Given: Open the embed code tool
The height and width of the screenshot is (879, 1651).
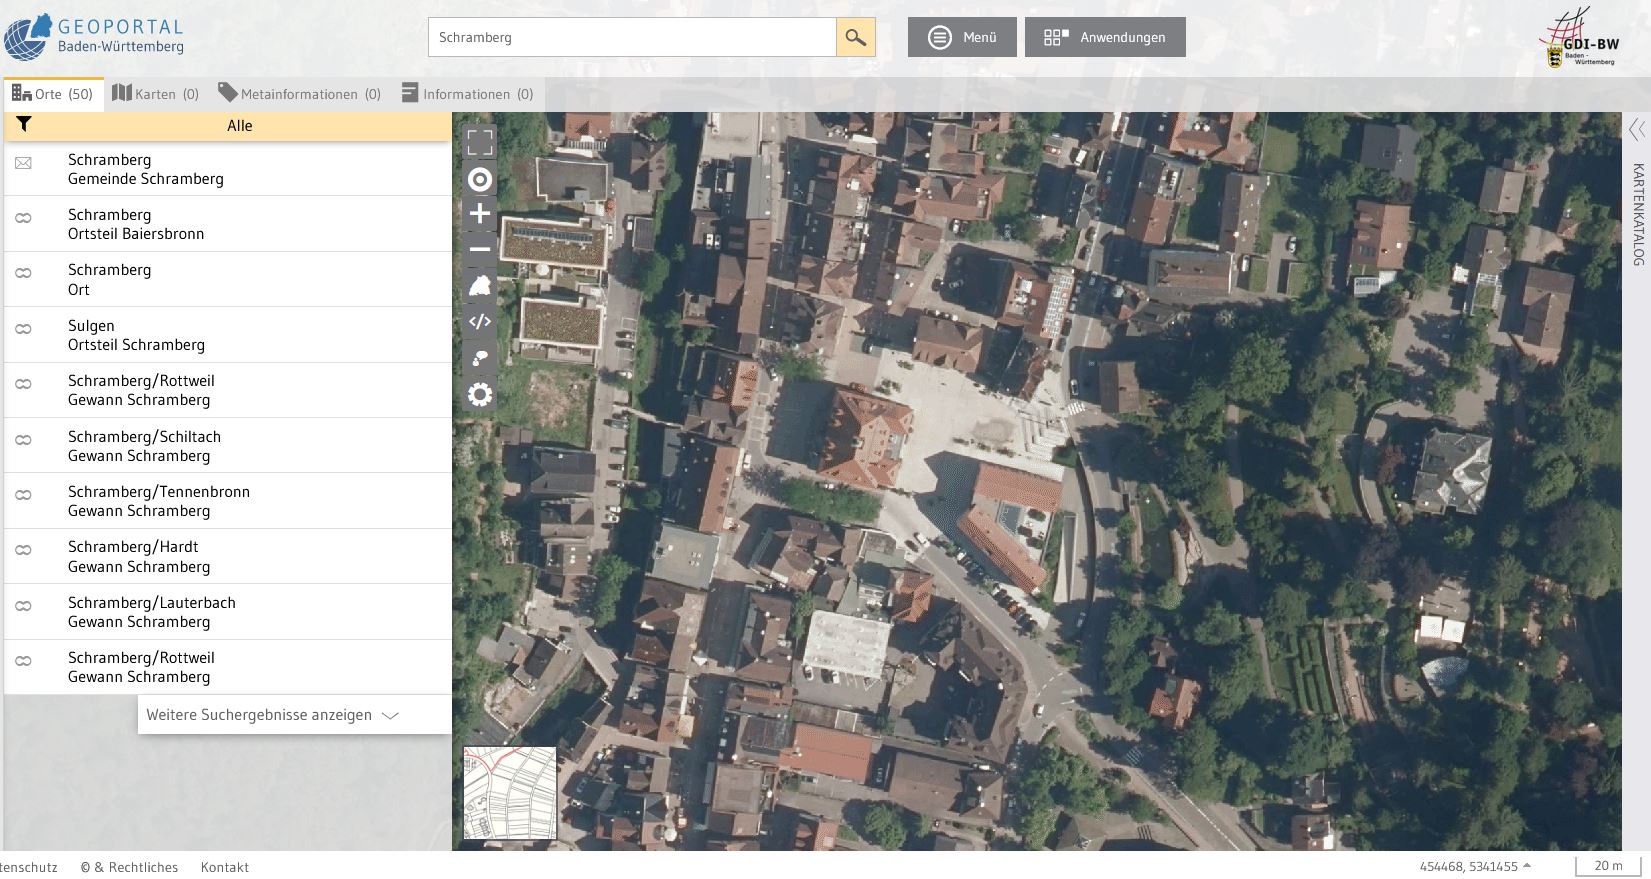Looking at the screenshot, I should 480,322.
